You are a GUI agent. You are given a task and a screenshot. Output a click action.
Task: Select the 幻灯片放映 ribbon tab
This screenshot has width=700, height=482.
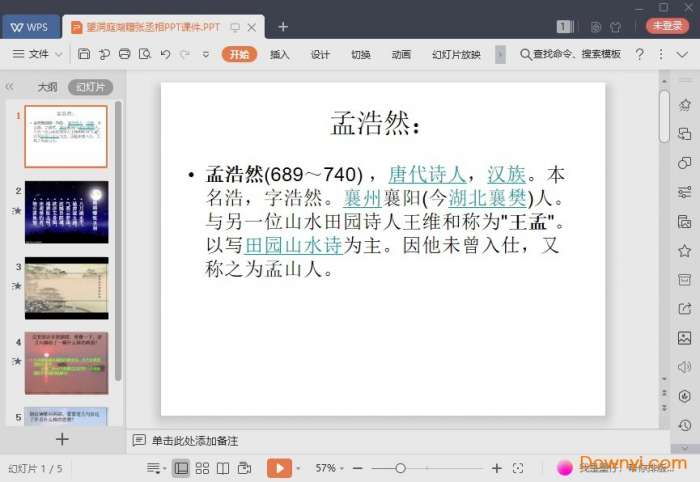pyautogui.click(x=456, y=54)
